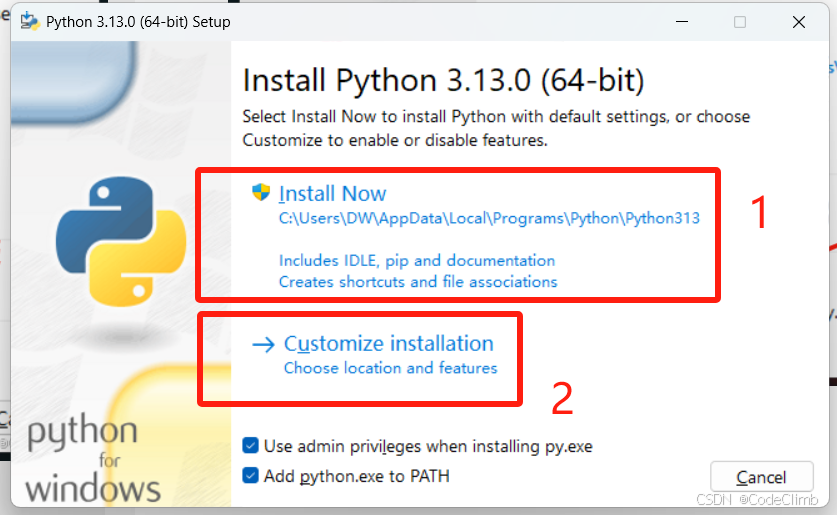
Task: Cancel the Python setup
Action: pyautogui.click(x=762, y=477)
